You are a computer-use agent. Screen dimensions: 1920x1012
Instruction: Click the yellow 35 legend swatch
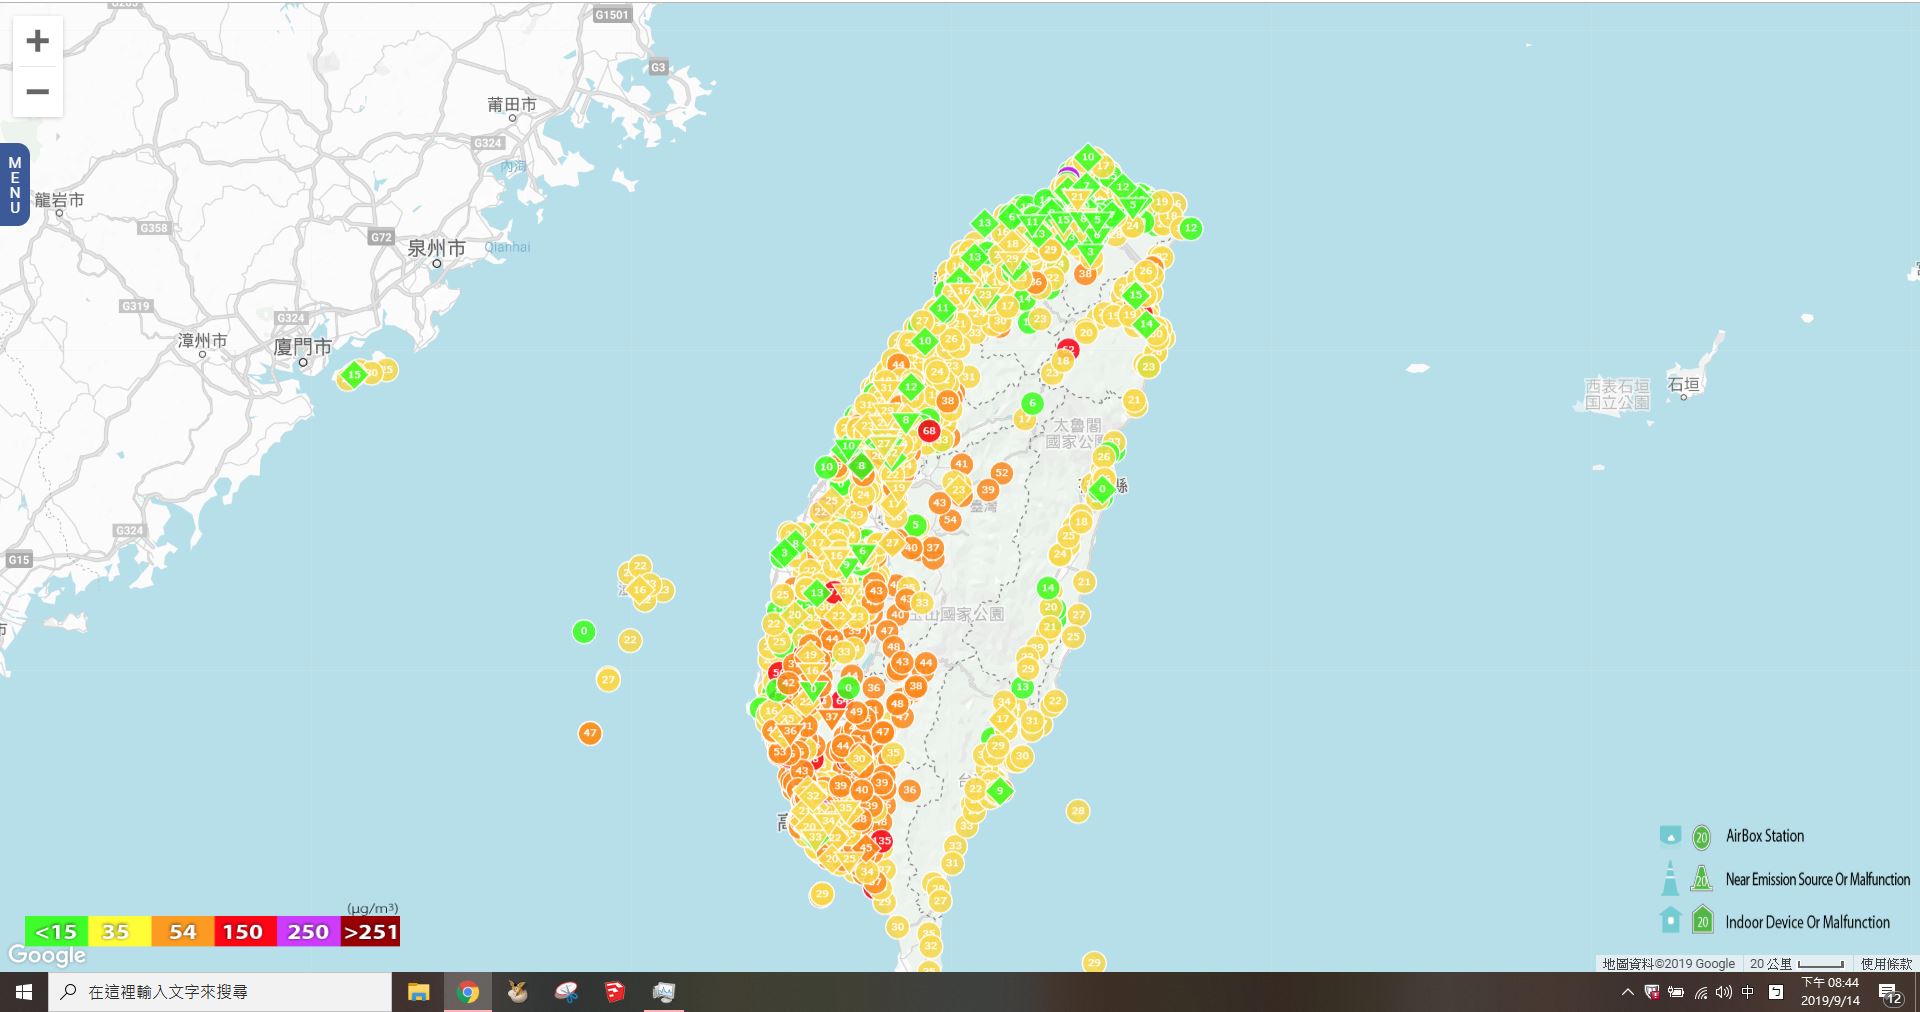pos(119,932)
